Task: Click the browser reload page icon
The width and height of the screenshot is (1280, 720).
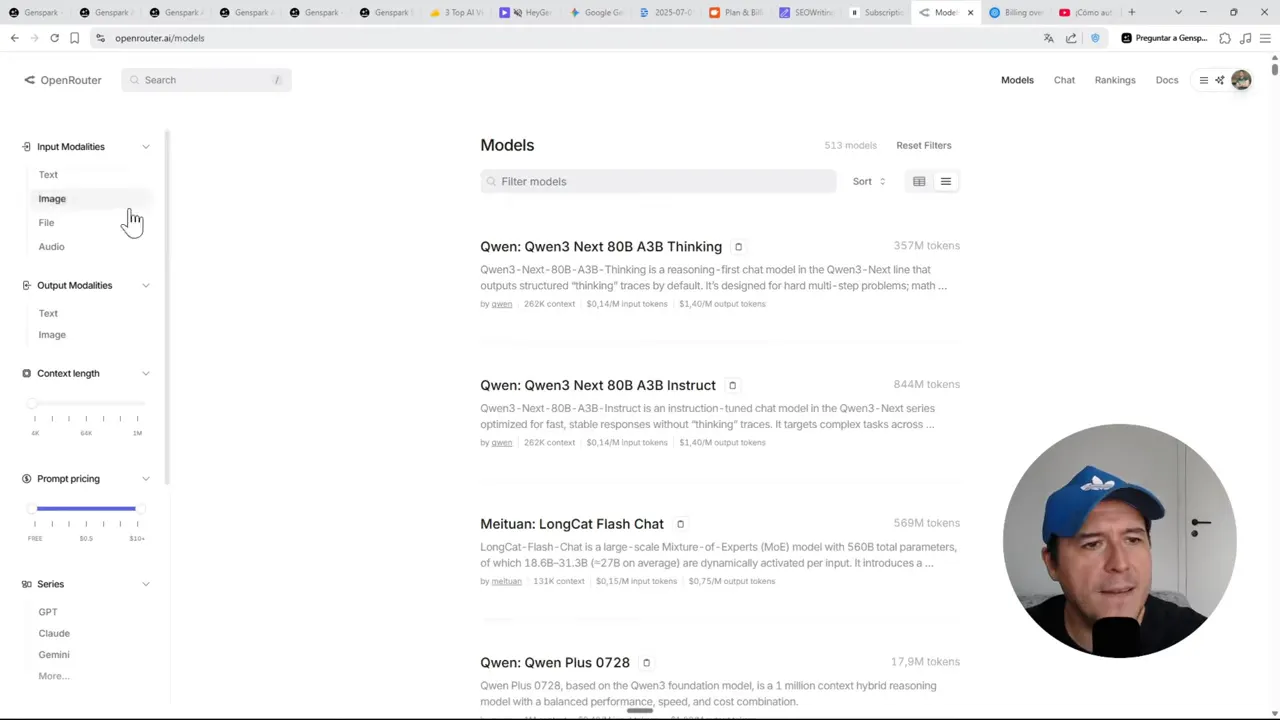Action: click(54, 38)
